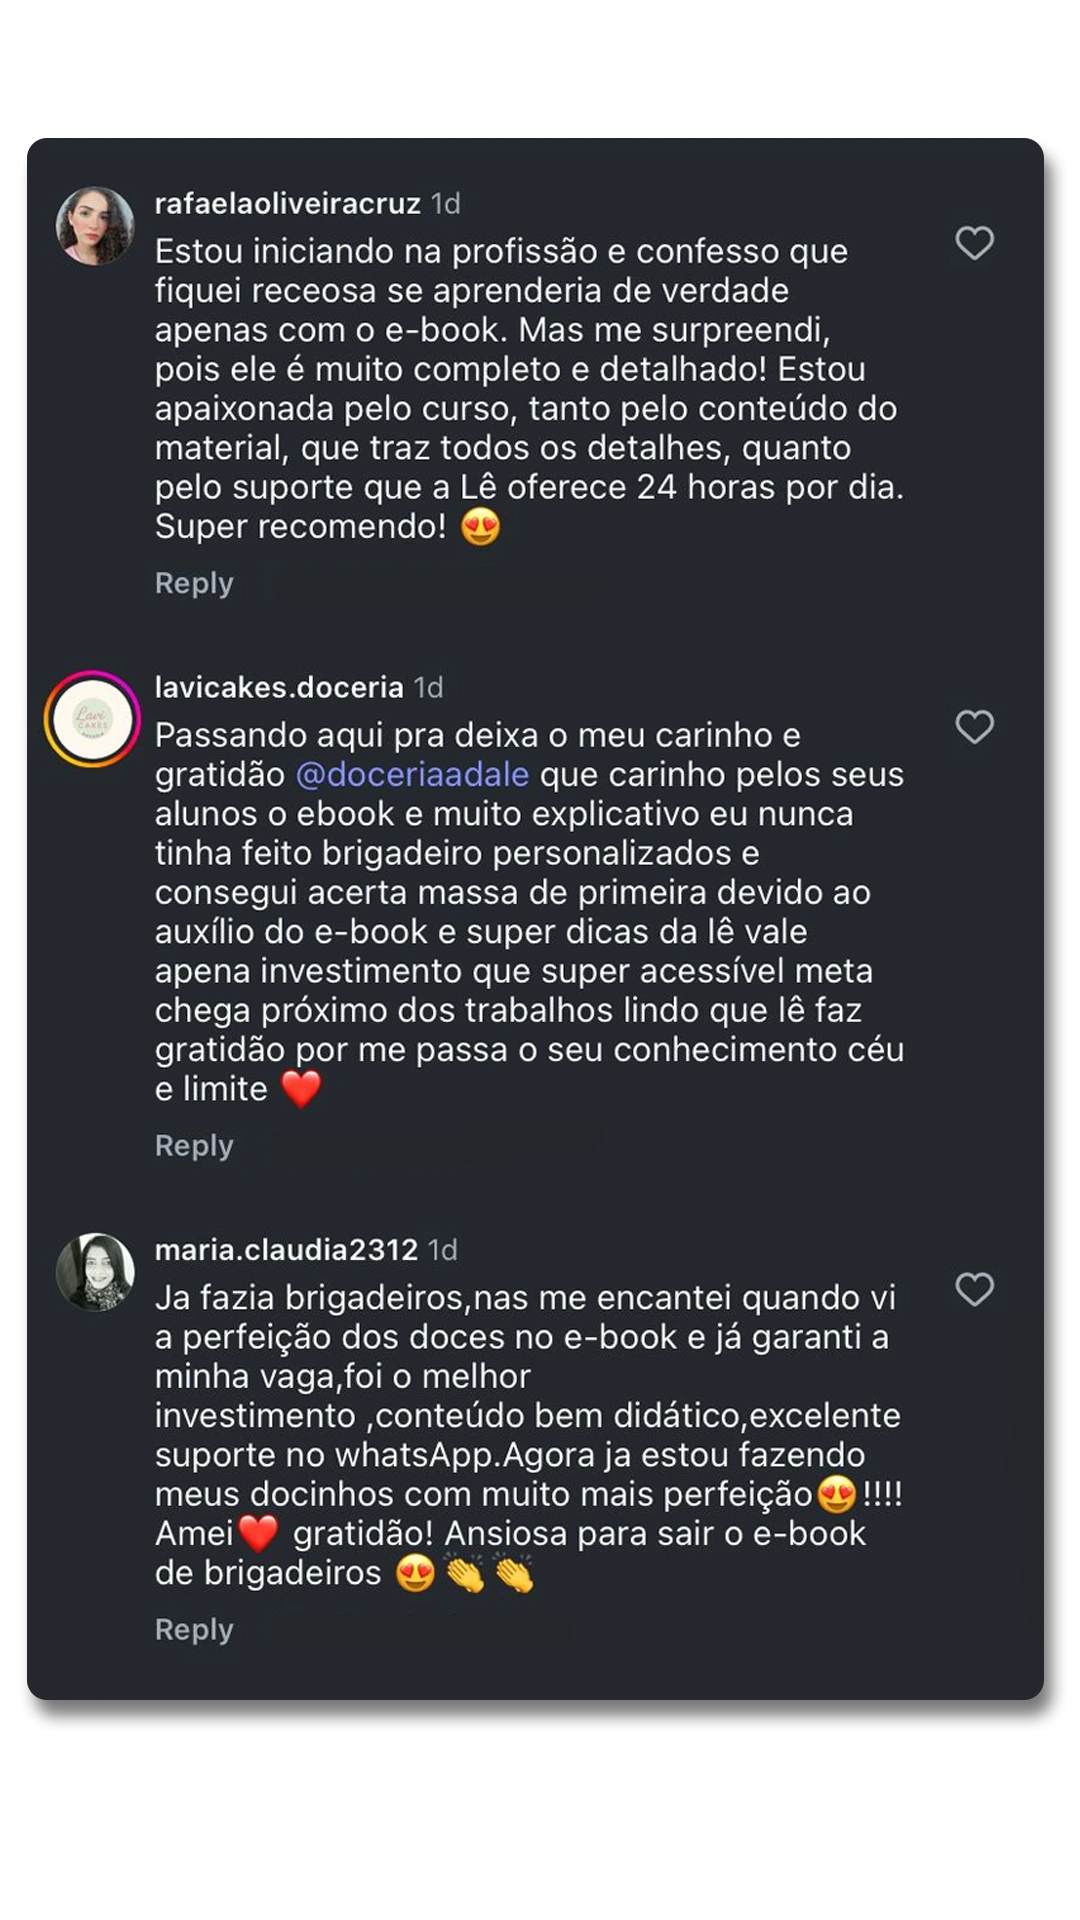Click the 1d timestamp beside rafaelaoliveiracruz
The image size is (1080, 1920).
[446, 204]
